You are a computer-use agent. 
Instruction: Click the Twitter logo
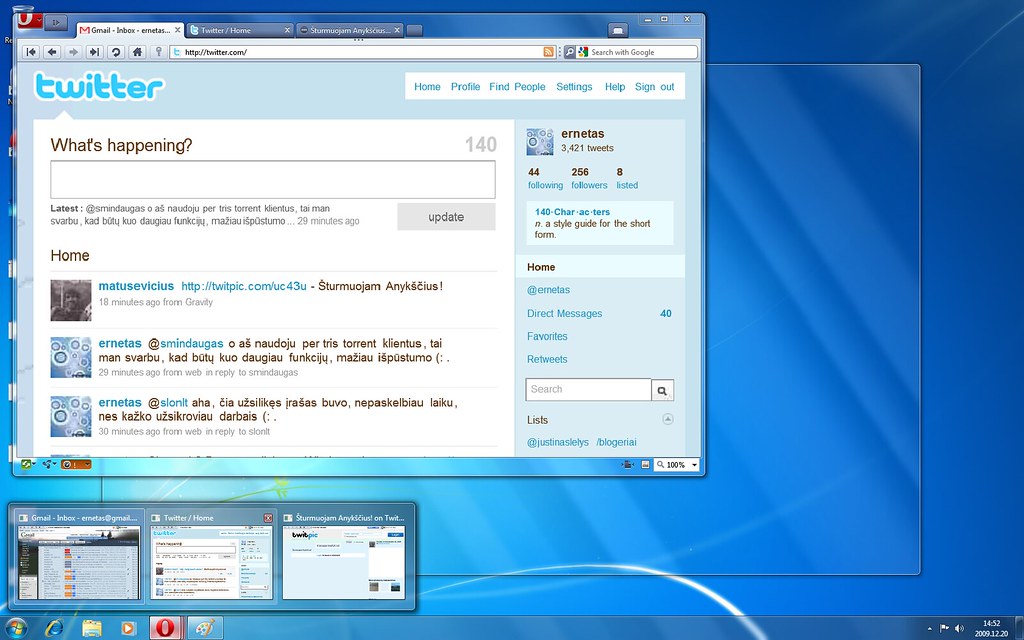[x=99, y=86]
